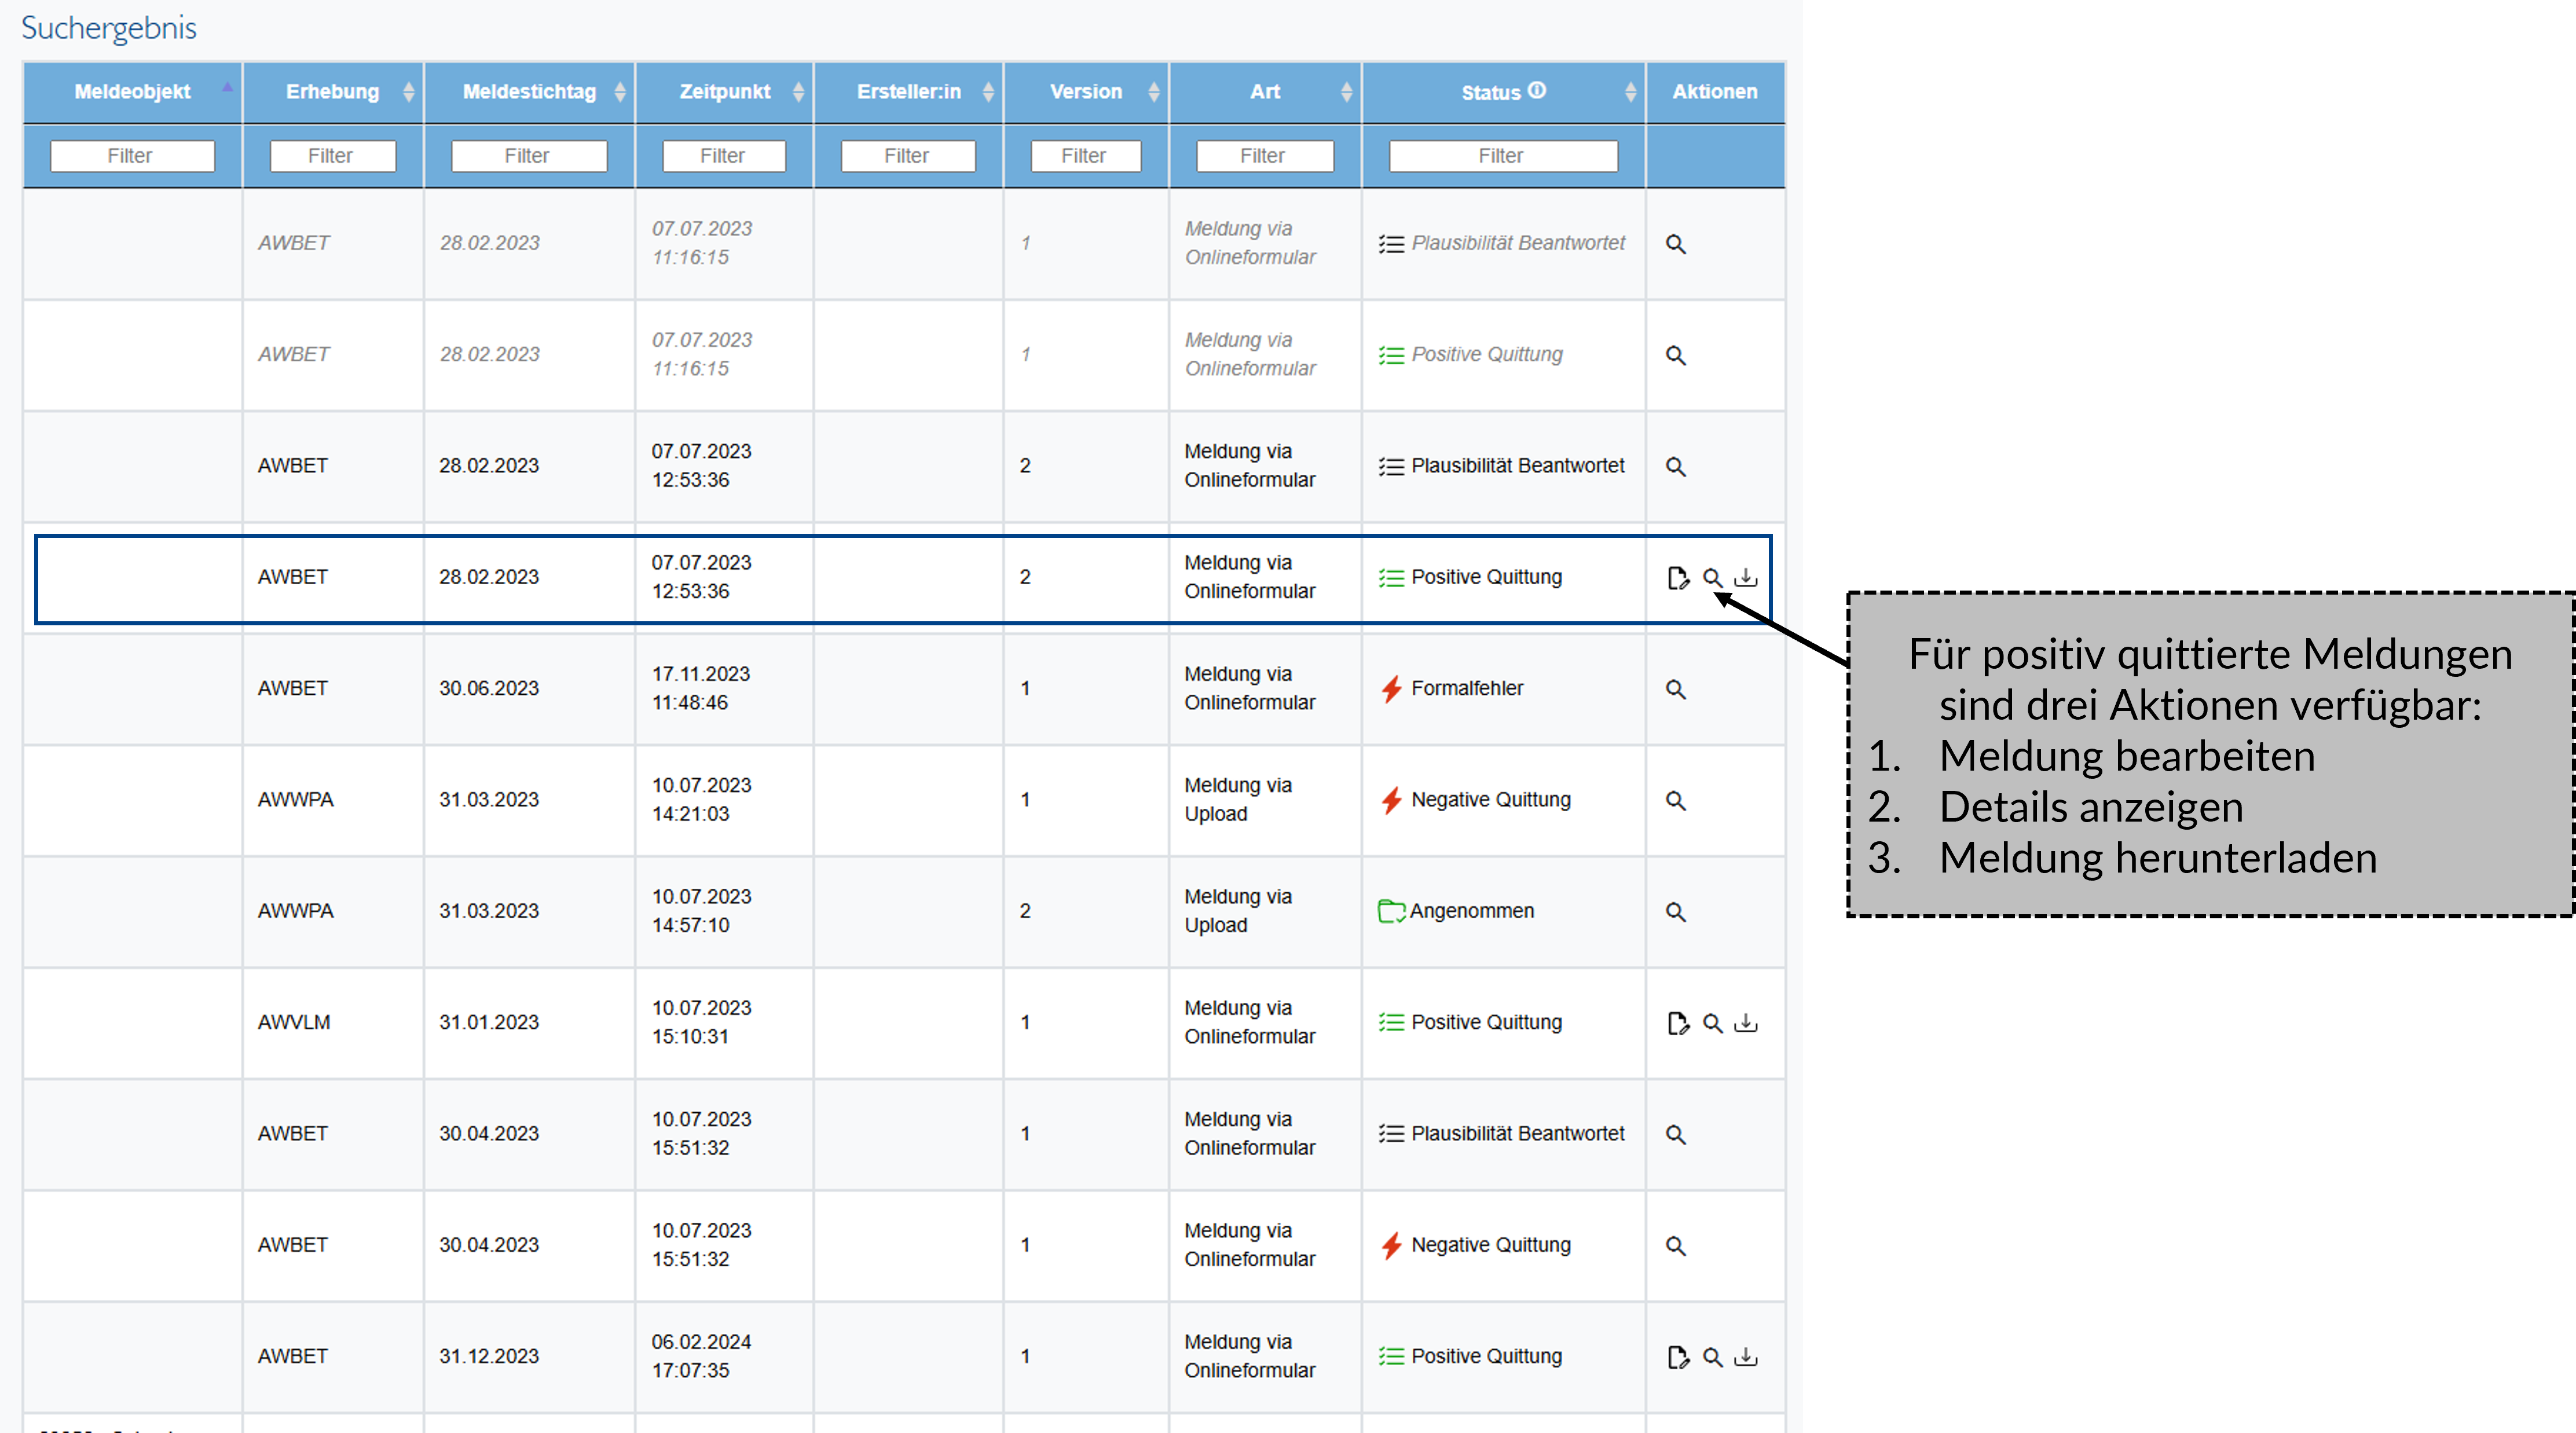Download the 31.12.2023 AWBET report
Viewport: 2576px width, 1433px height.
[x=1745, y=1357]
